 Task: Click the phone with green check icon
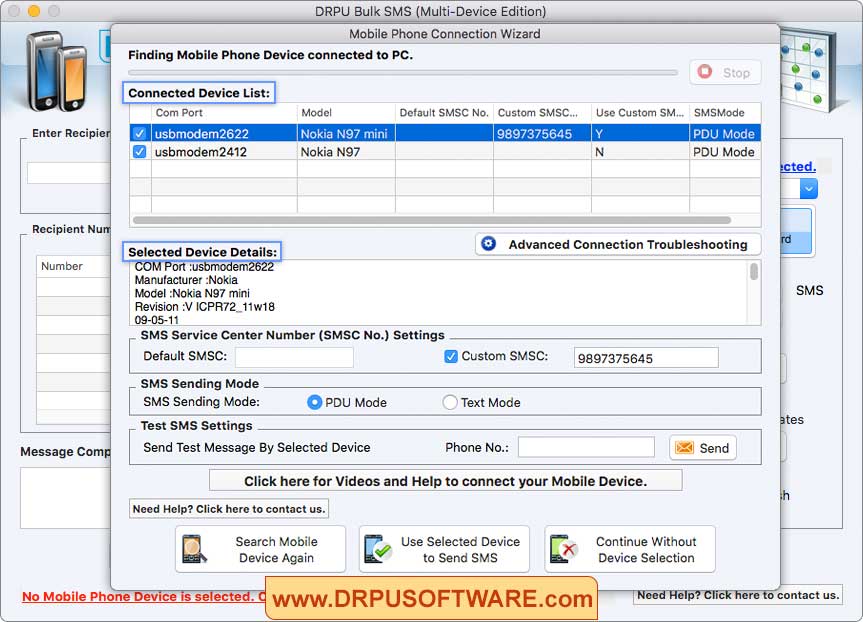point(378,549)
